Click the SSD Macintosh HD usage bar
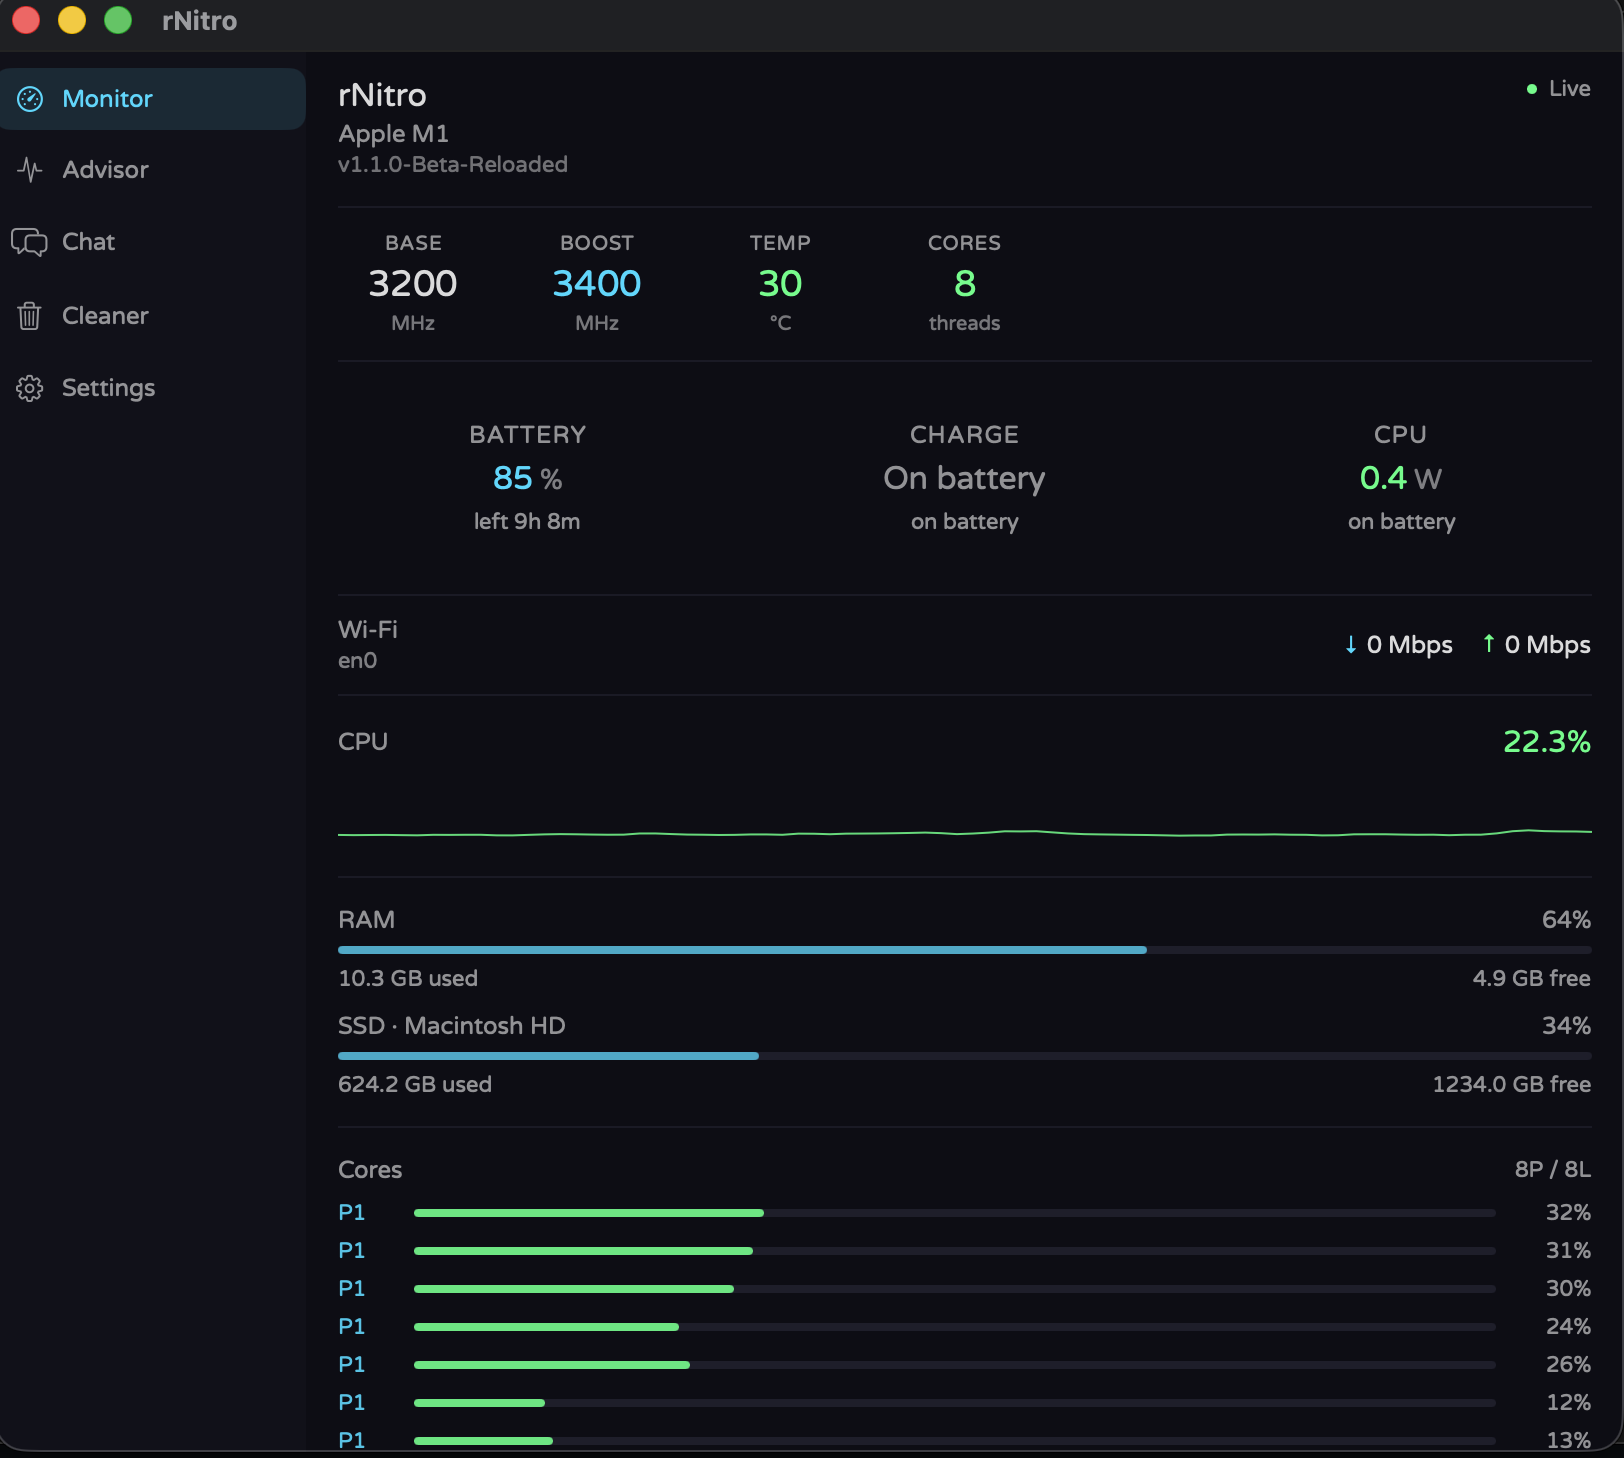This screenshot has width=1624, height=1458. (x=964, y=1056)
